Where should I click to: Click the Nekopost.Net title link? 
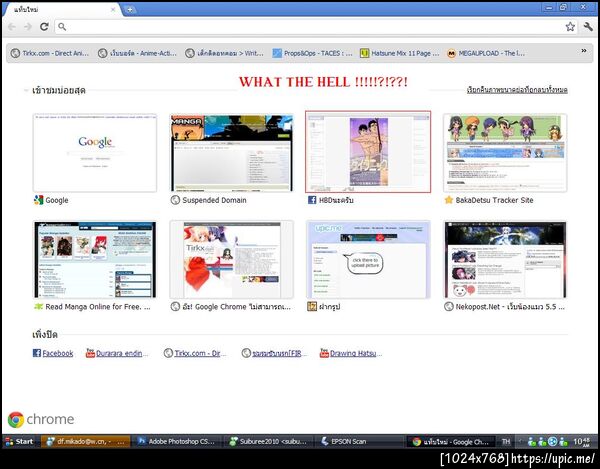pos(510,307)
